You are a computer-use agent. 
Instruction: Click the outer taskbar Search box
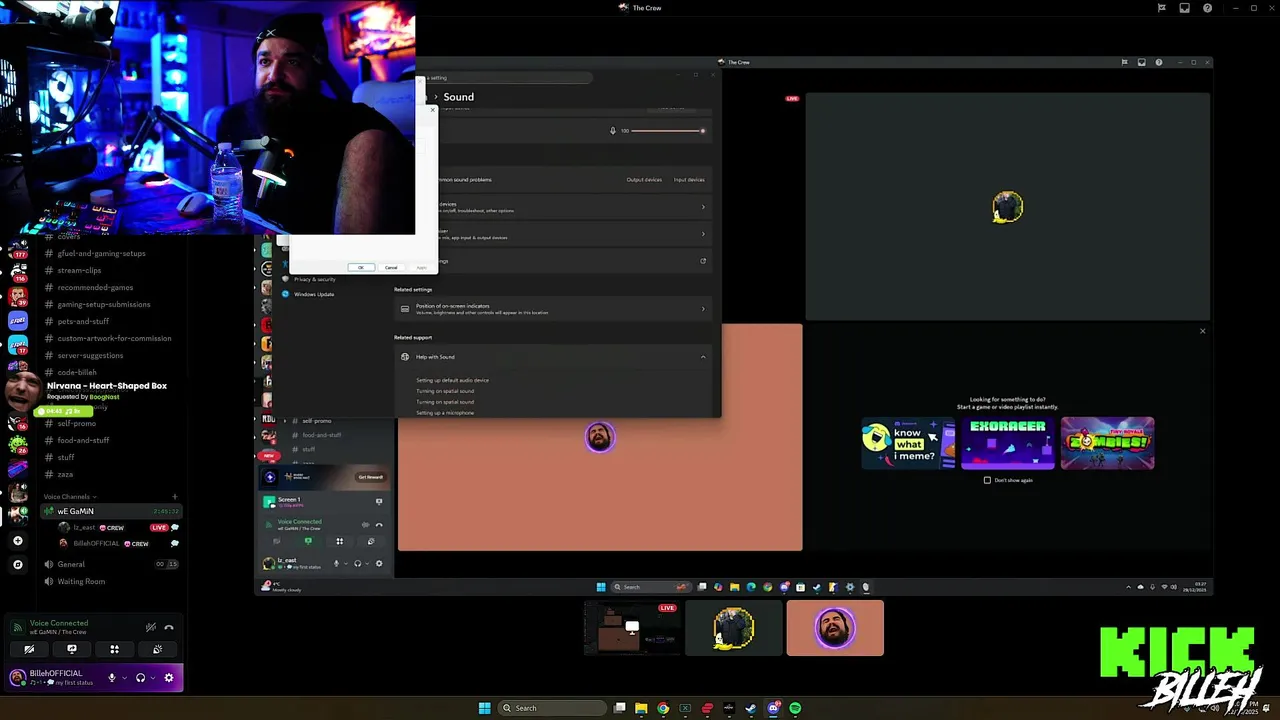coord(553,708)
